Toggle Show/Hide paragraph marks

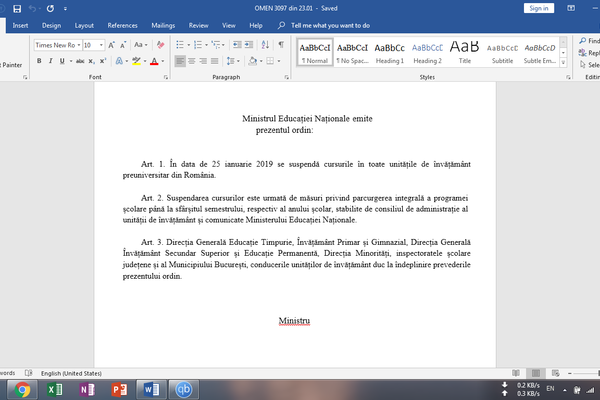click(x=281, y=45)
